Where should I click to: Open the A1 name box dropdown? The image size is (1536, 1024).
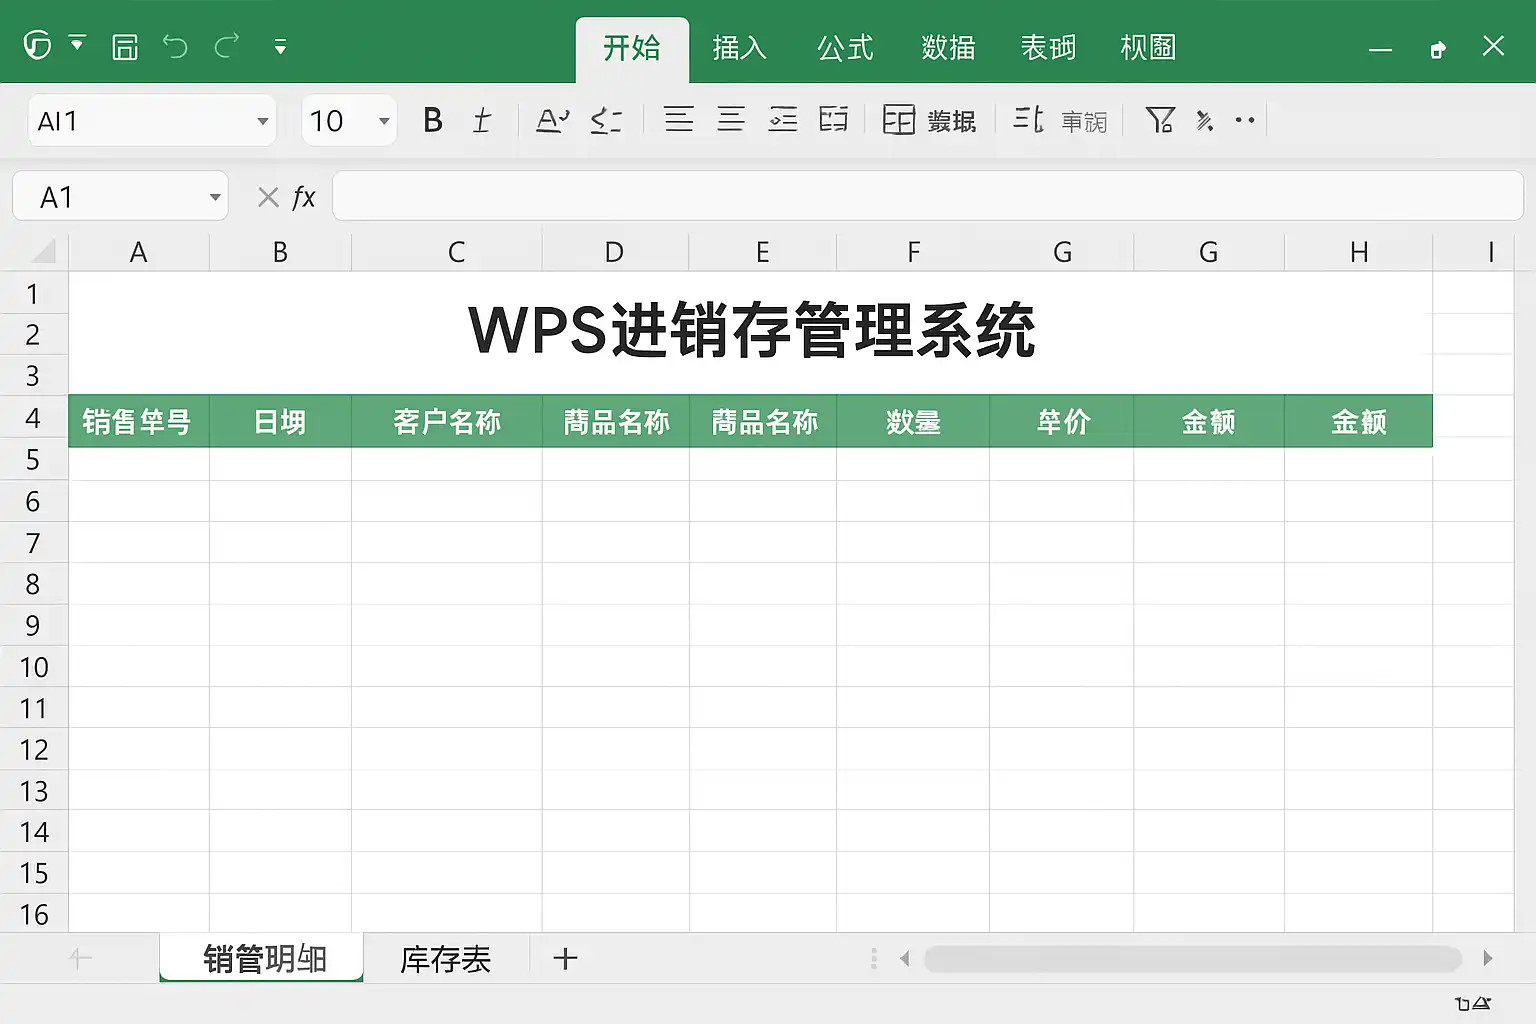tap(214, 198)
